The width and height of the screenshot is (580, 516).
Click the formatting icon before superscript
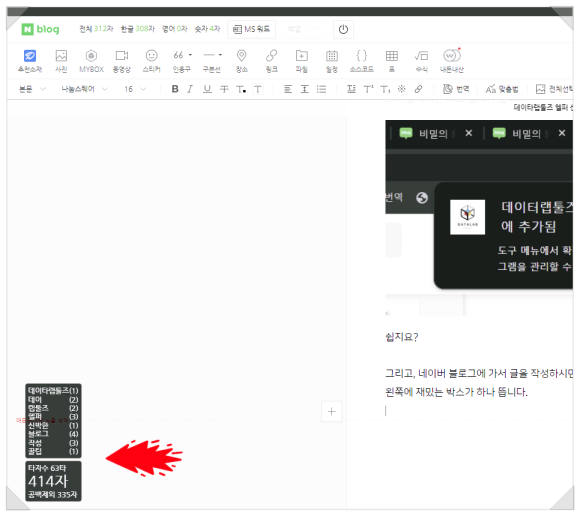pyautogui.click(x=351, y=89)
